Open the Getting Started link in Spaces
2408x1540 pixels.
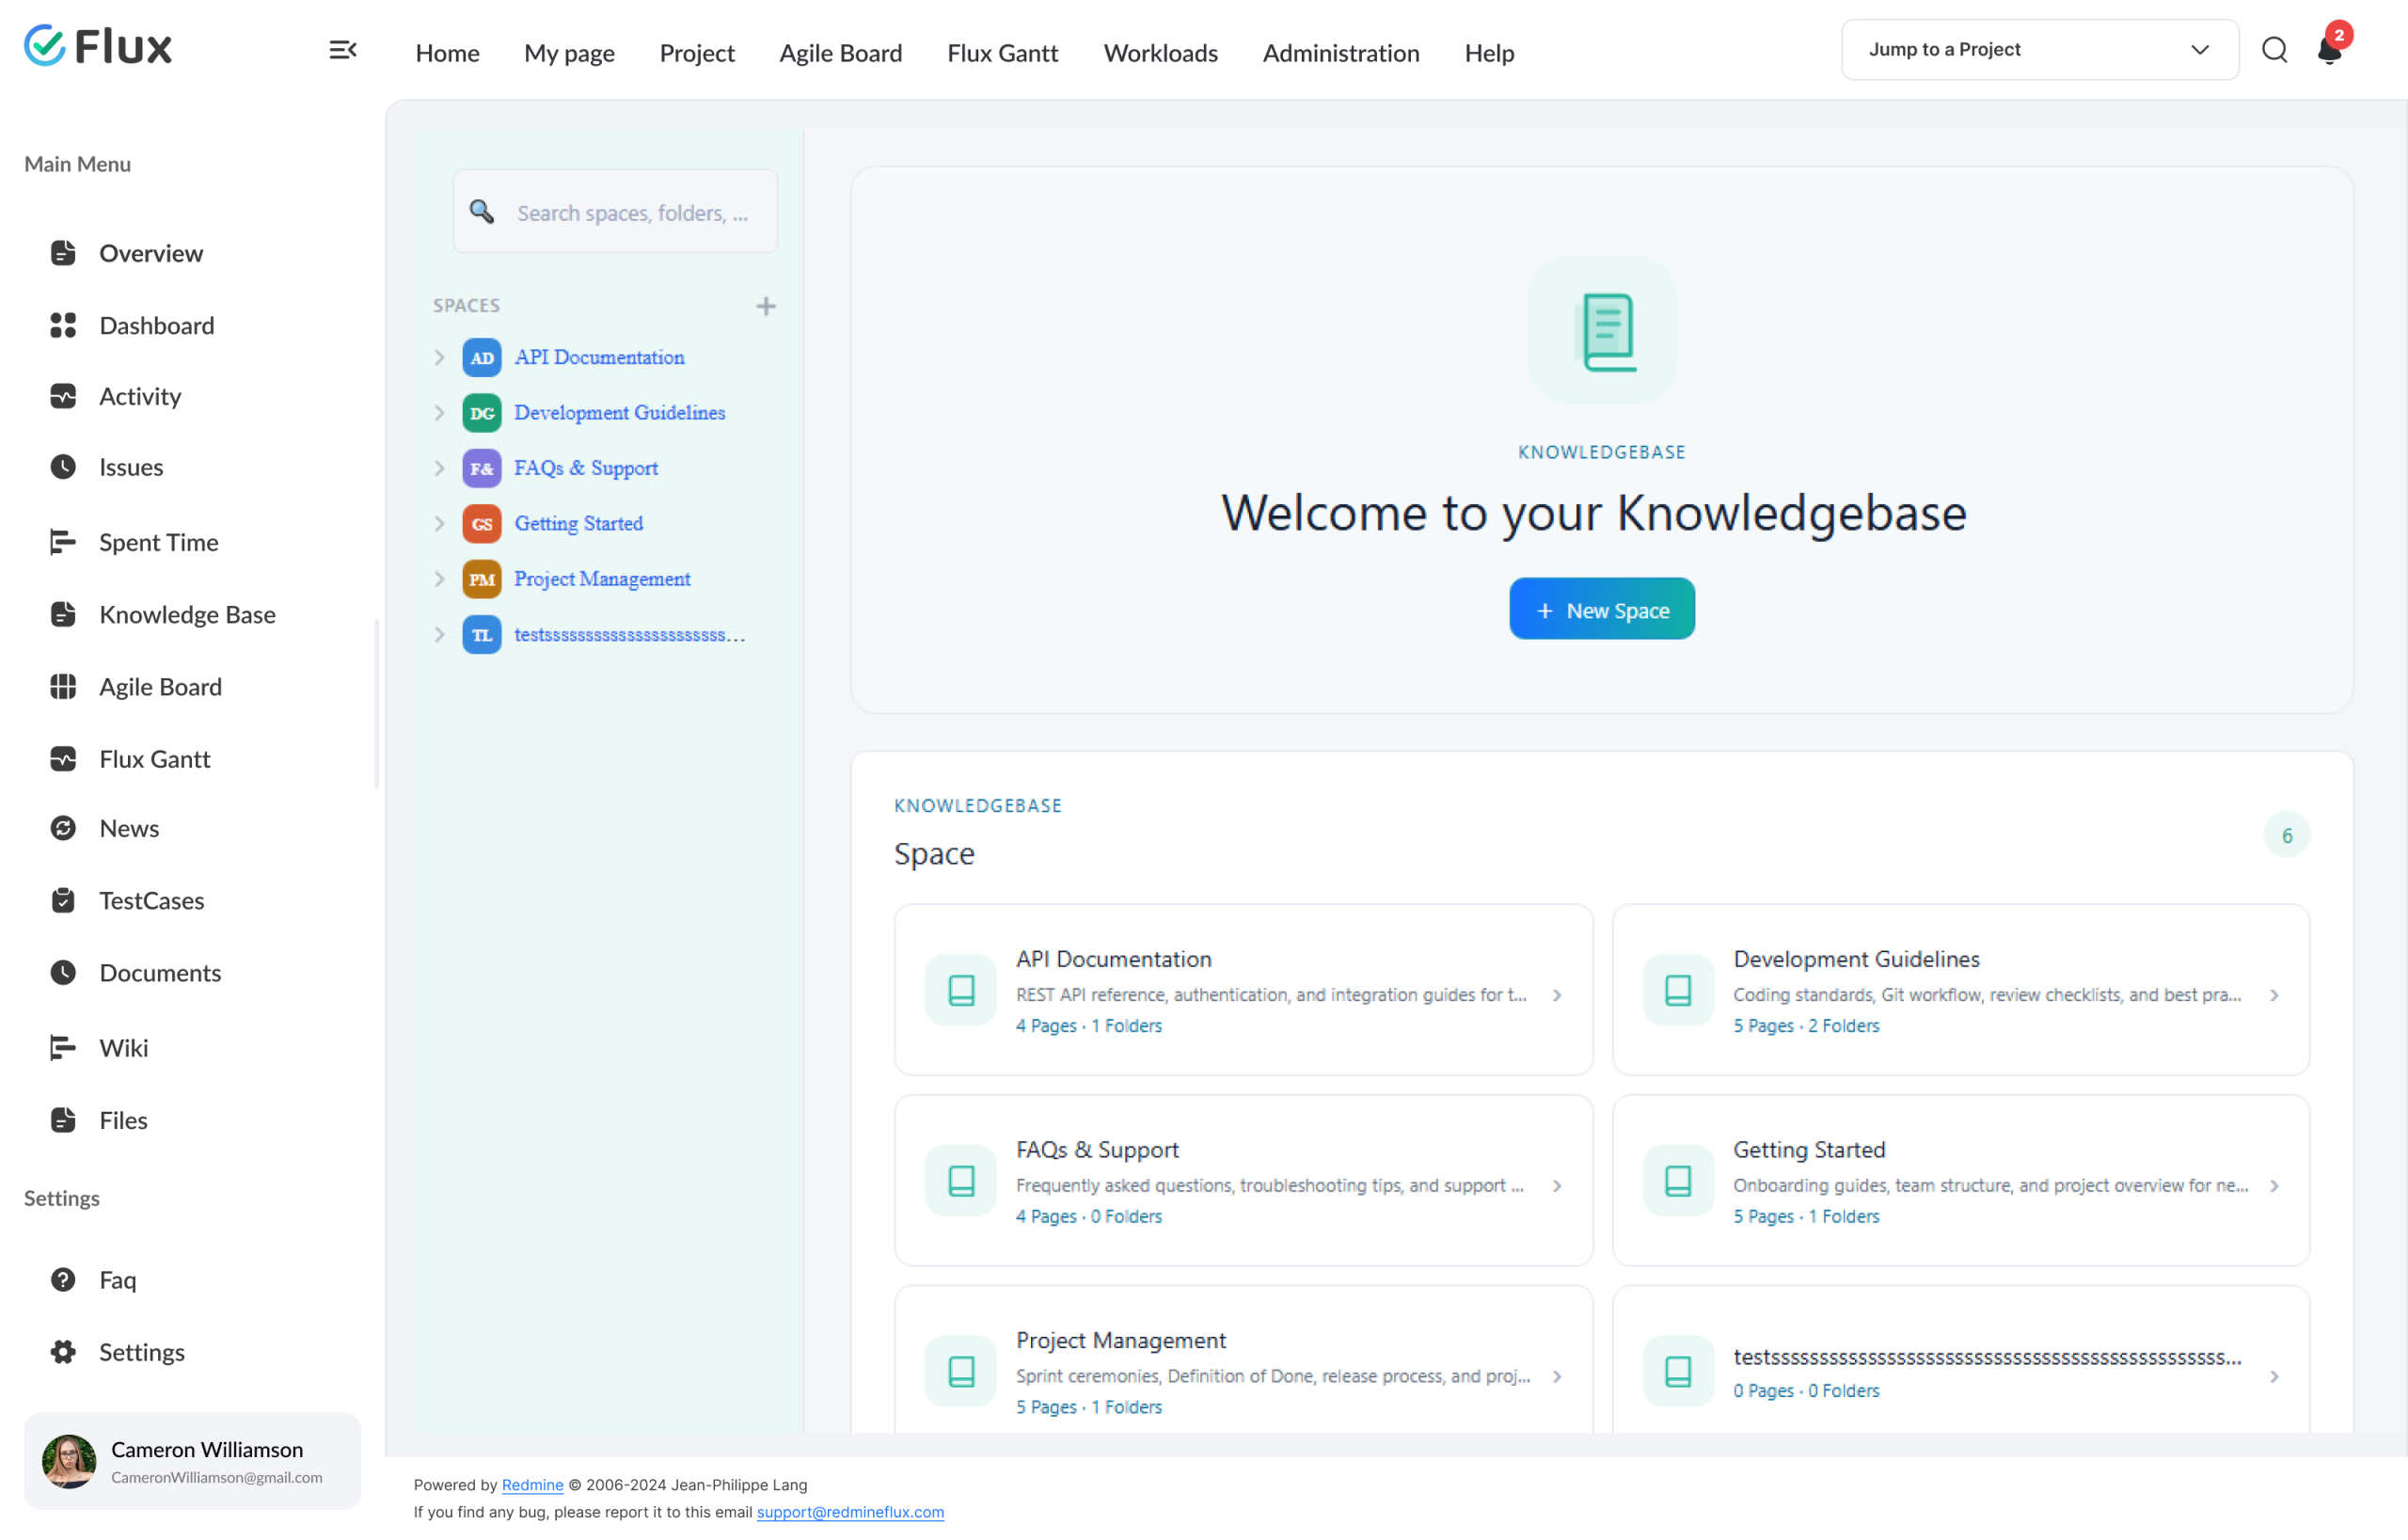point(578,524)
